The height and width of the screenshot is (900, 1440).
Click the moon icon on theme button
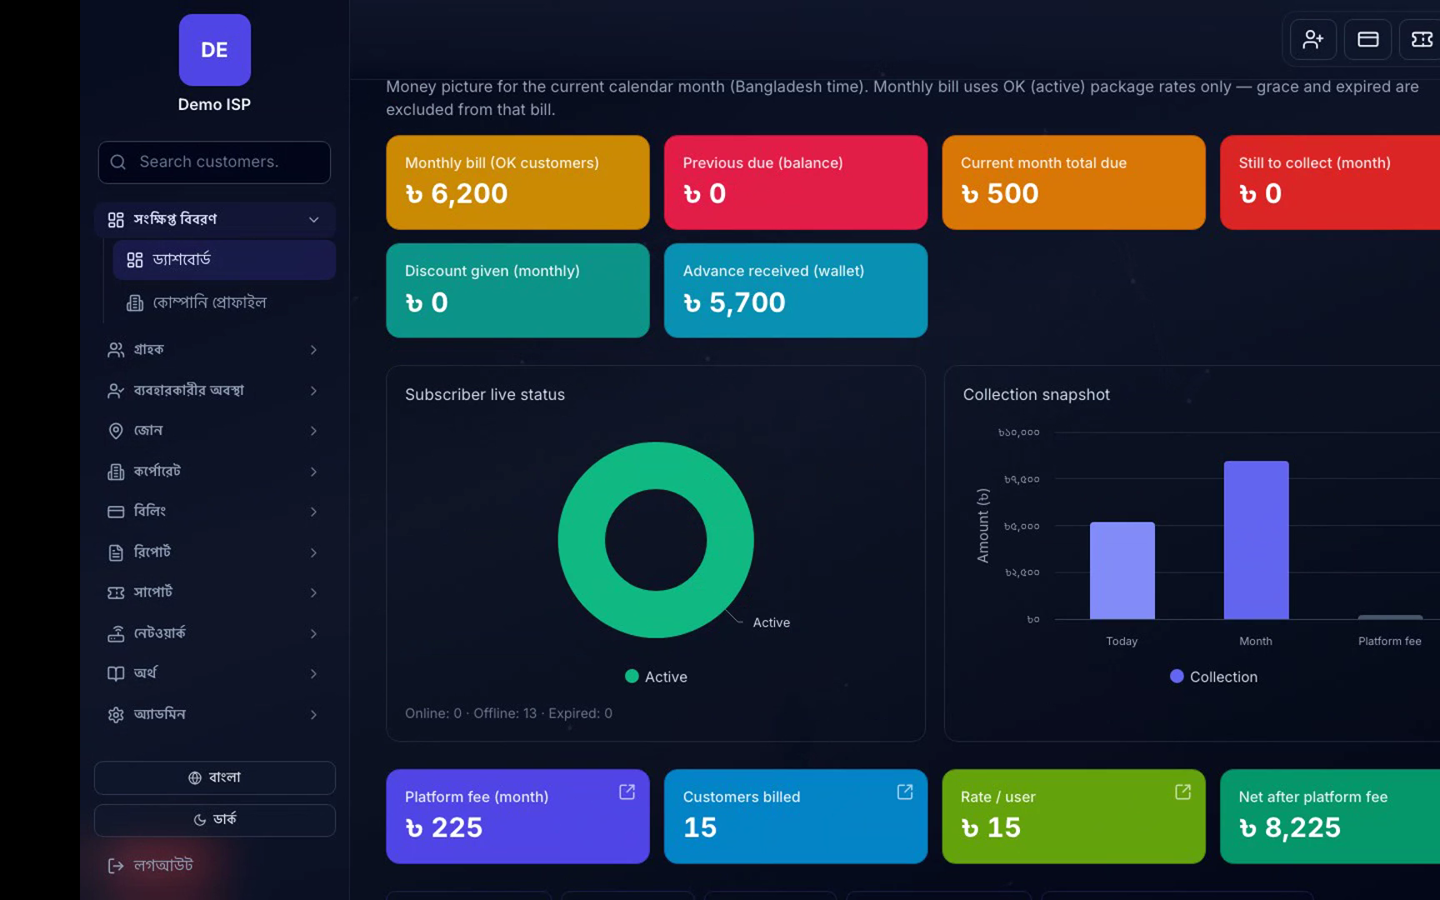pyautogui.click(x=200, y=820)
